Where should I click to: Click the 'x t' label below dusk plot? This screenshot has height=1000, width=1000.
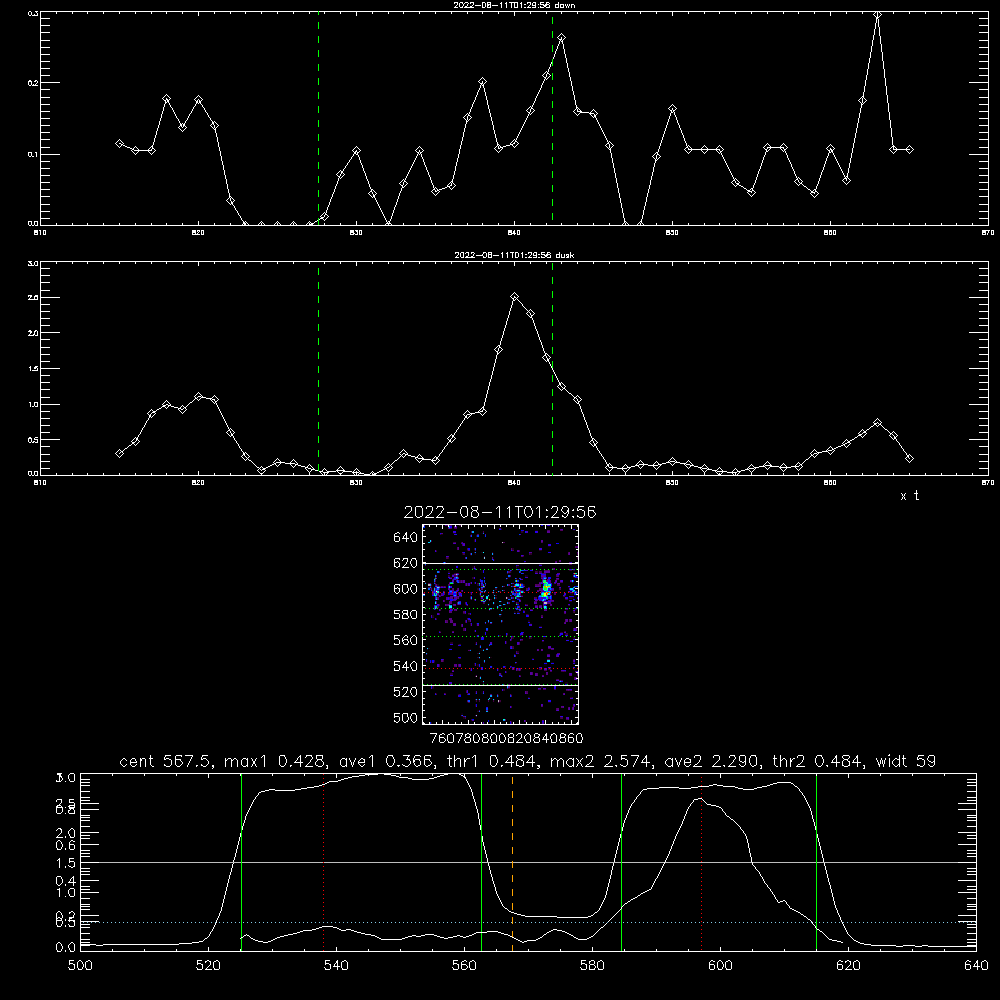pyautogui.click(x=909, y=496)
